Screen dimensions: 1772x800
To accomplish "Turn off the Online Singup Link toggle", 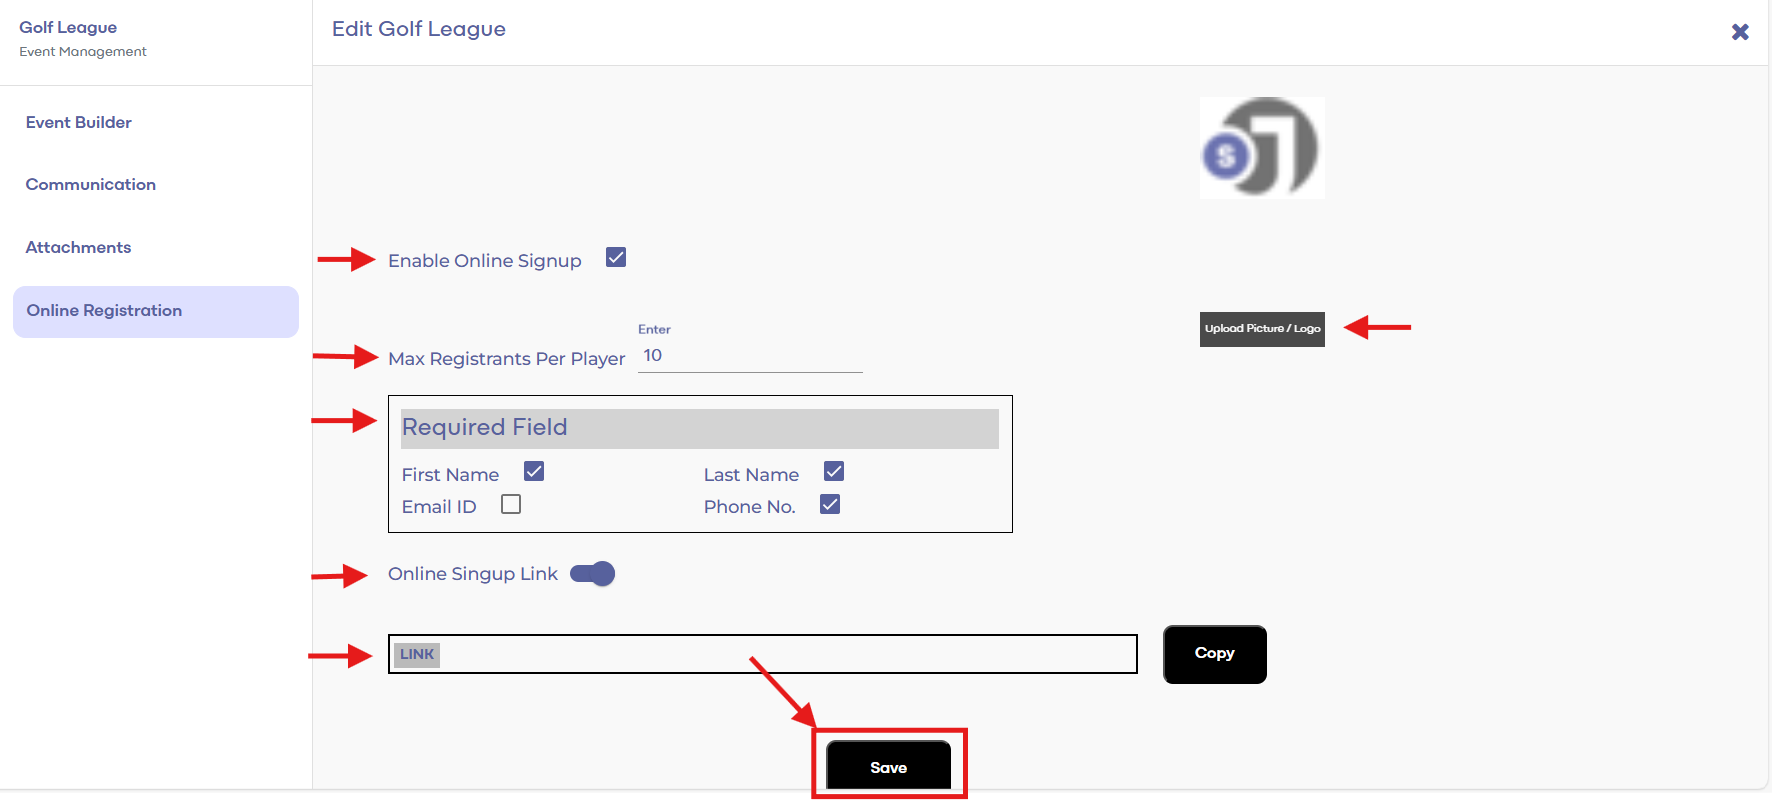I will click(593, 574).
